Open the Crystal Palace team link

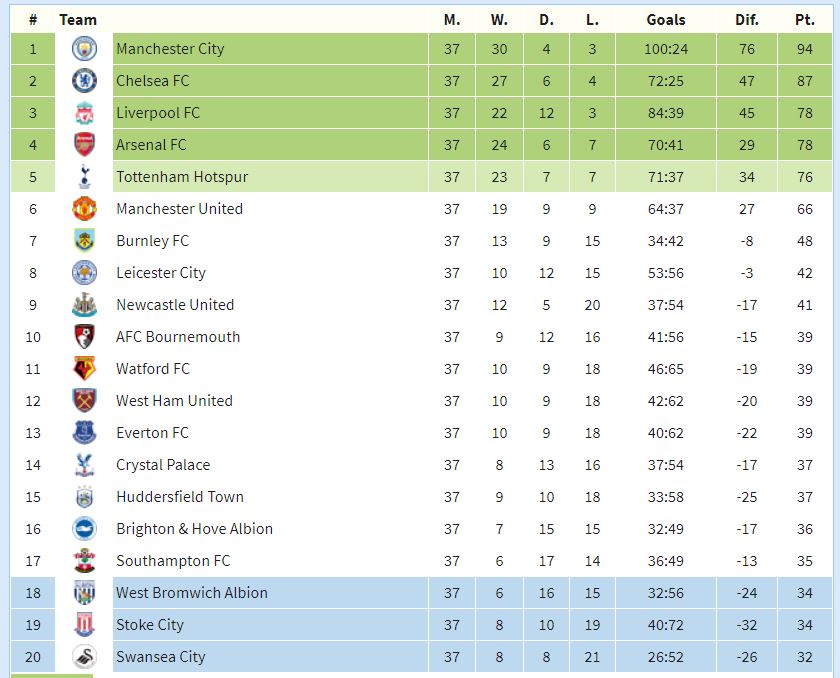163,465
